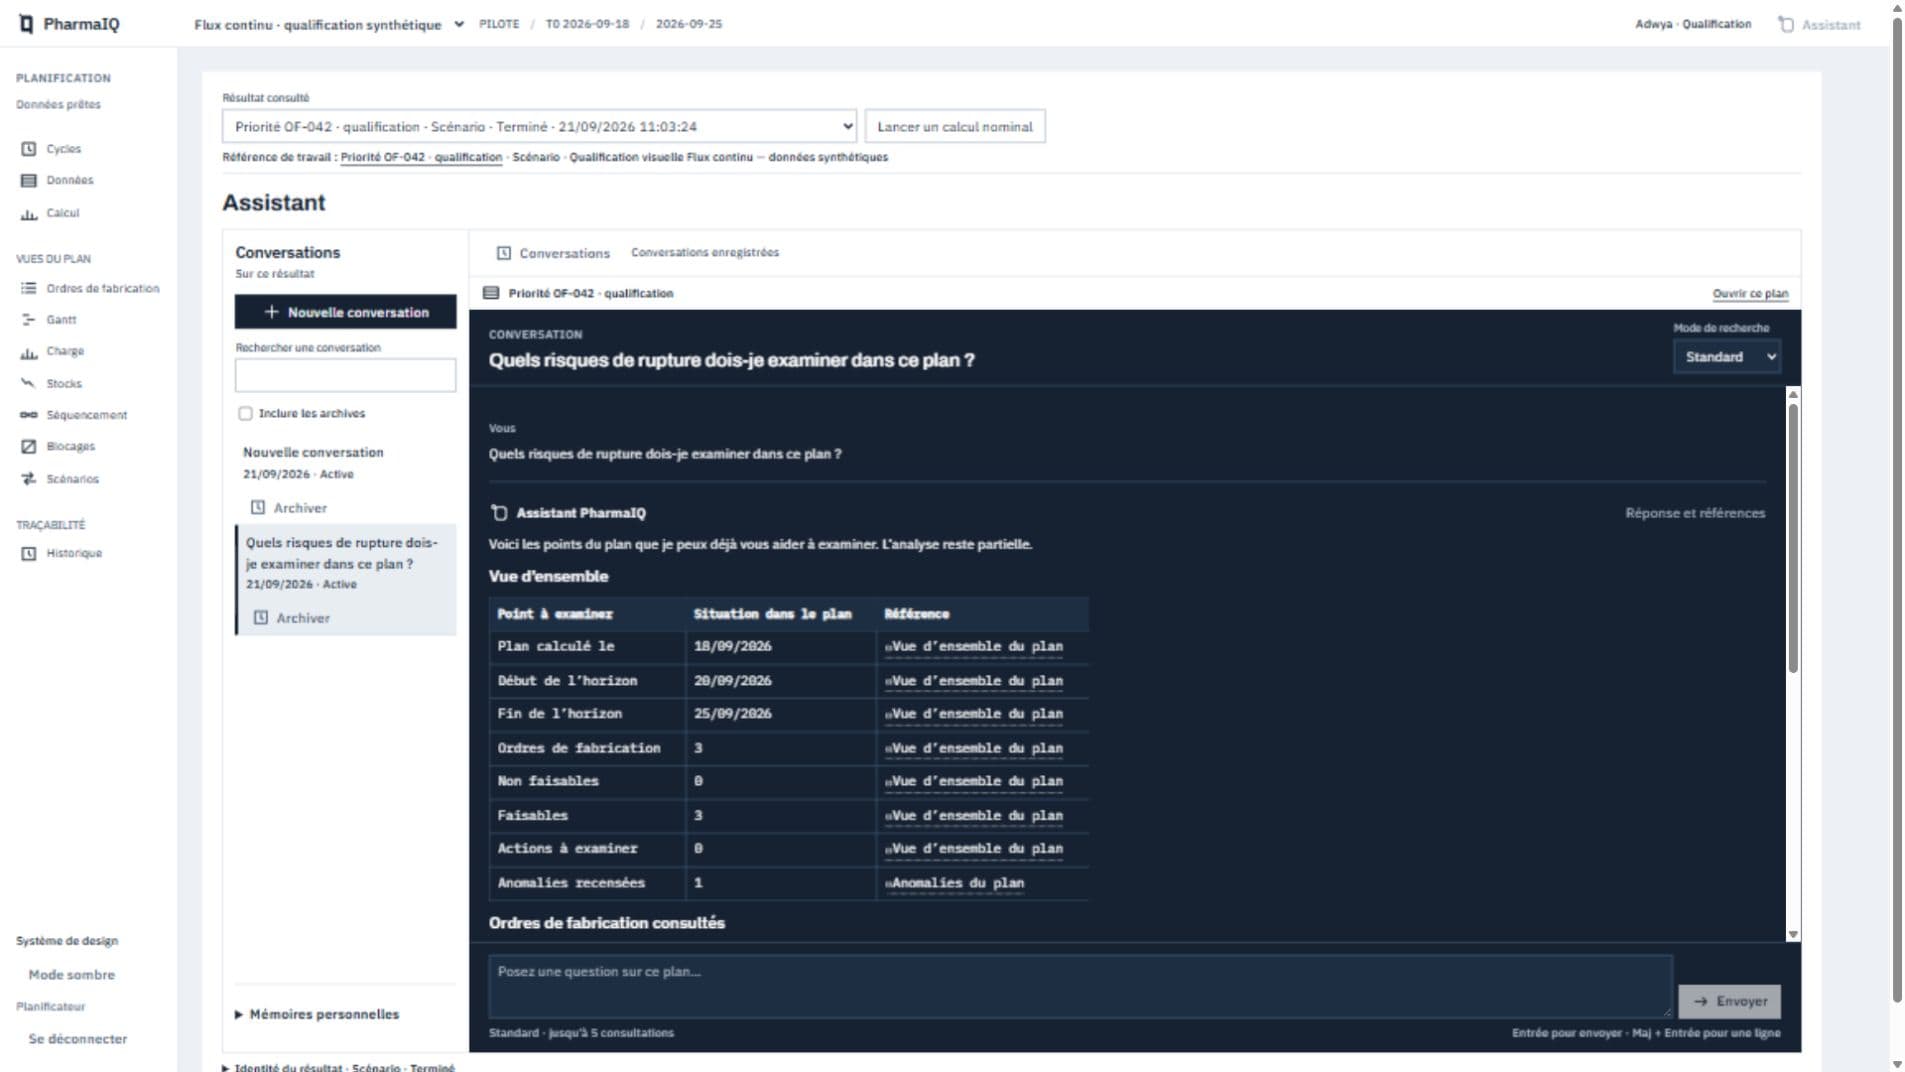Click Nouvelle conversation button
This screenshot has width=1905, height=1072.
346,312
